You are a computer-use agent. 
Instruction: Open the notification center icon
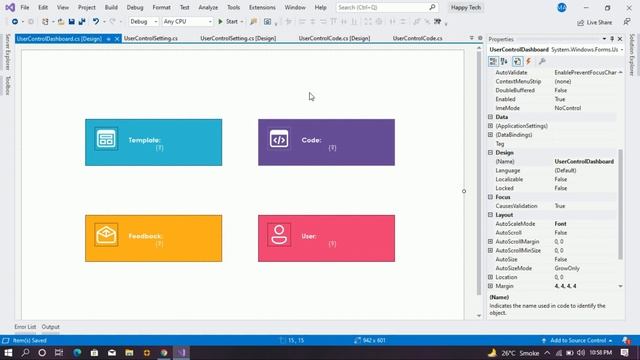(x=625, y=353)
